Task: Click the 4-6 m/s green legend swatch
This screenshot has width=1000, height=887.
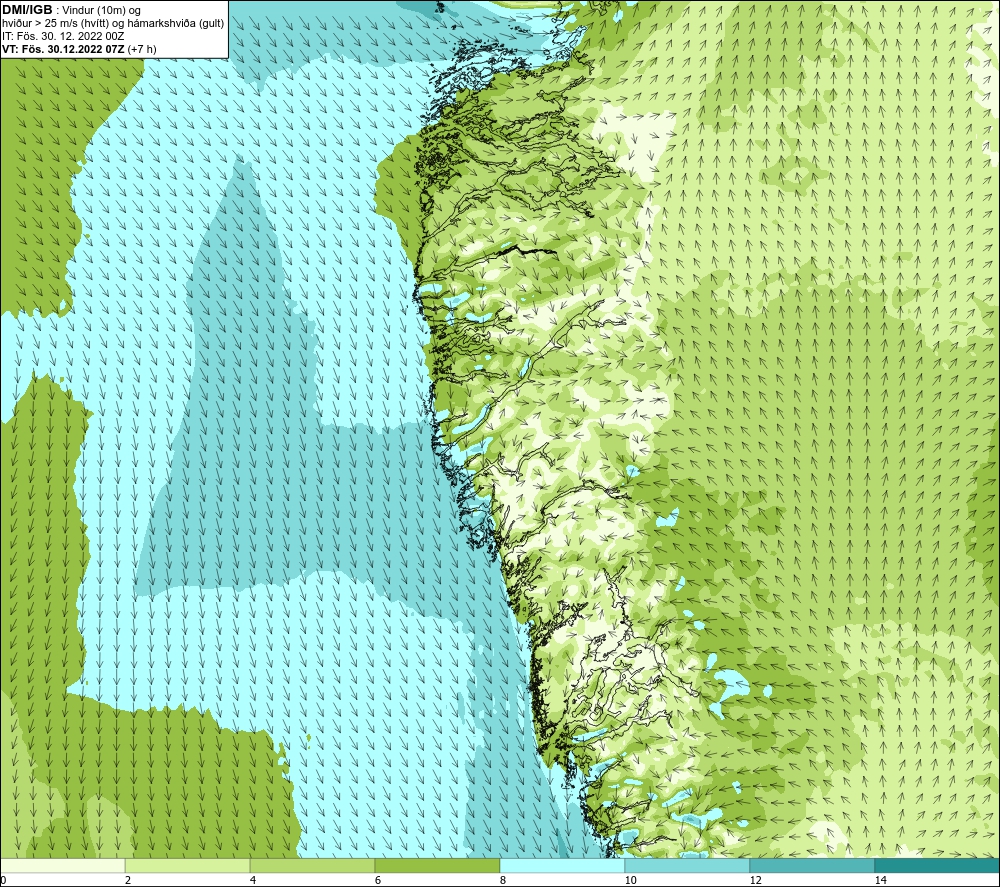Action: (312, 865)
